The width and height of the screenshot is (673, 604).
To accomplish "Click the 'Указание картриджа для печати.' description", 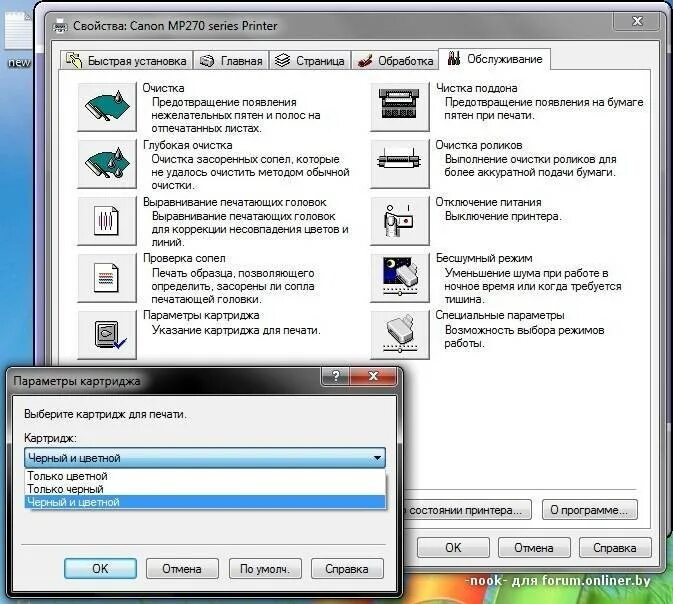I will [236, 330].
